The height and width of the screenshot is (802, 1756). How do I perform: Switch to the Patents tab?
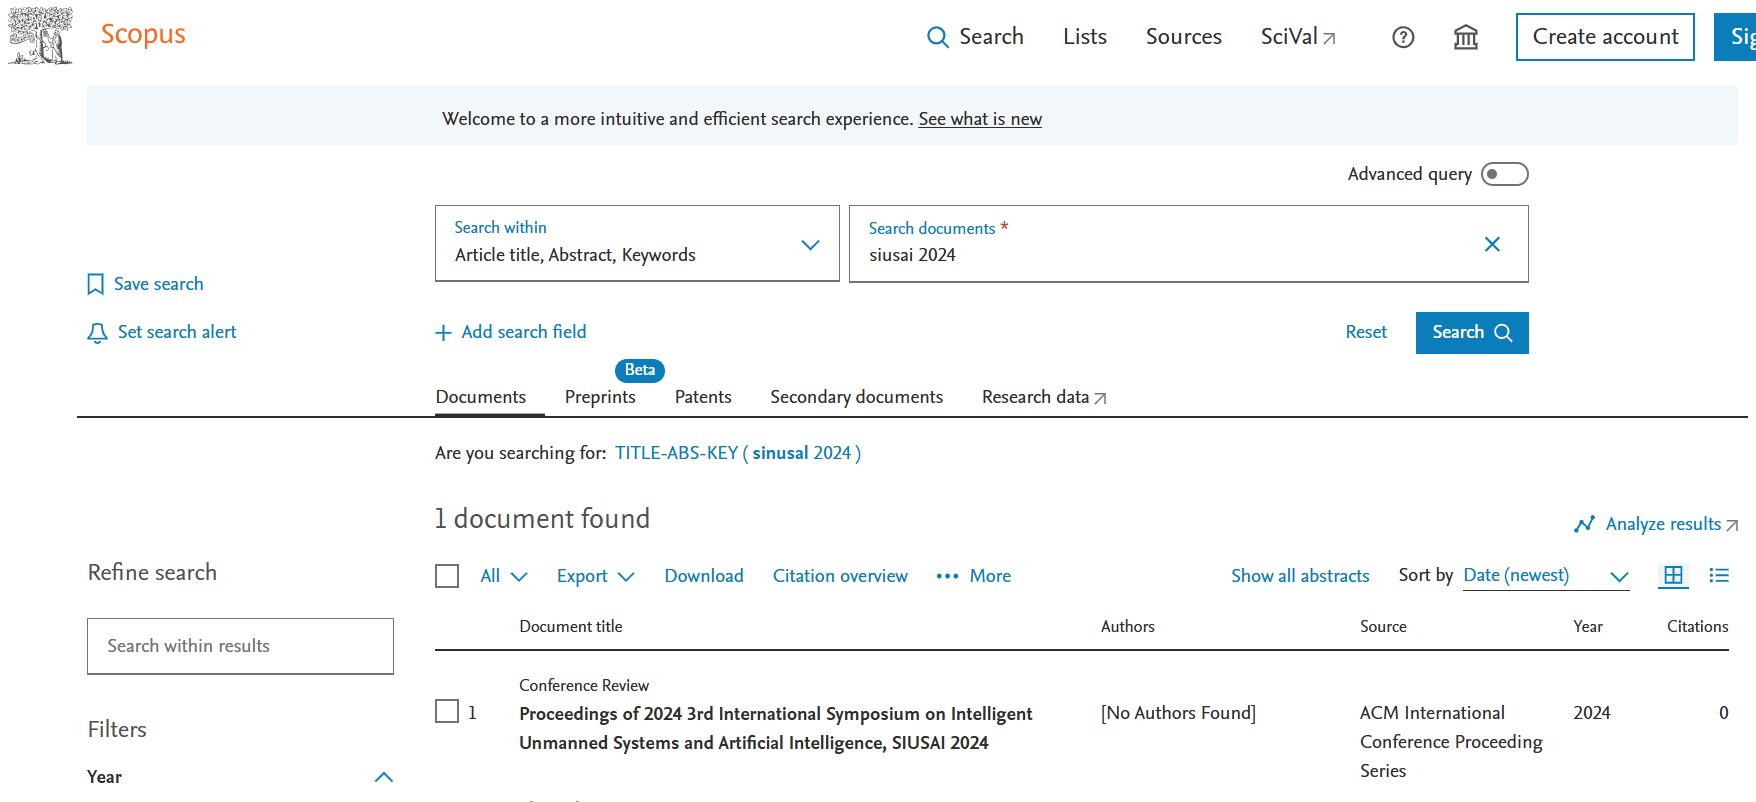(x=703, y=397)
